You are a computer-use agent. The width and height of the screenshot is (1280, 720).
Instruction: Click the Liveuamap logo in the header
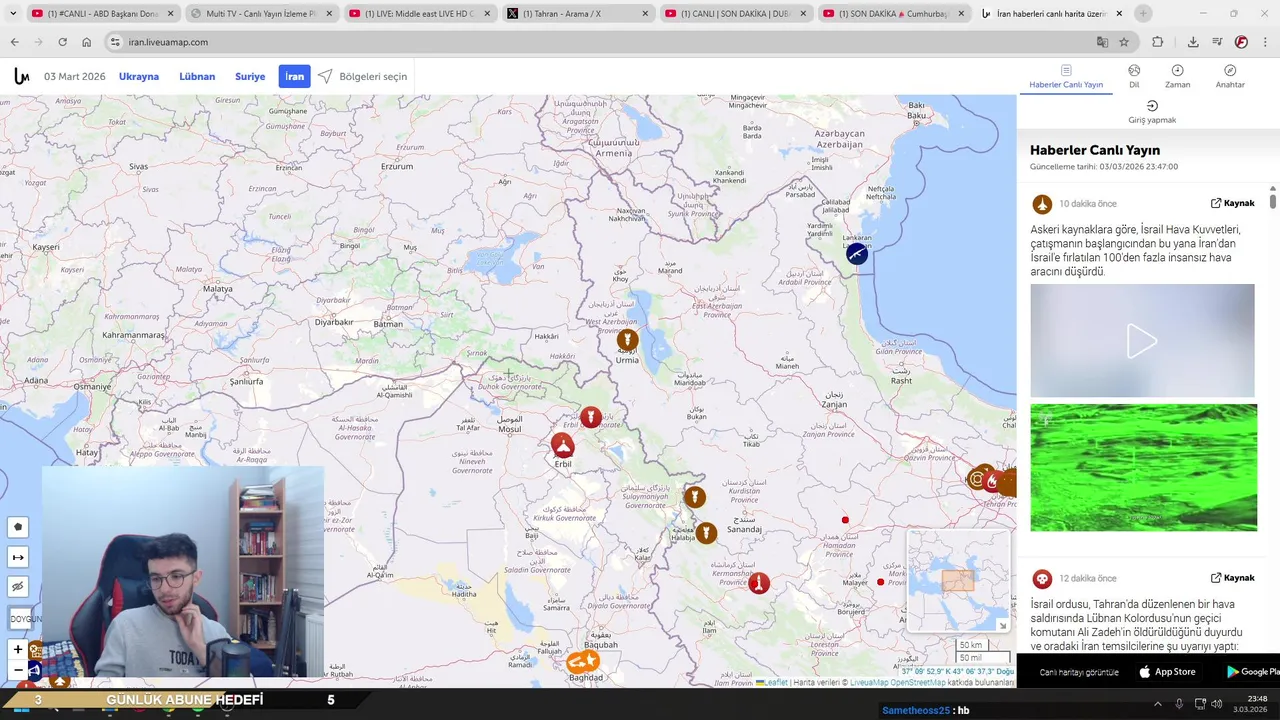22,76
